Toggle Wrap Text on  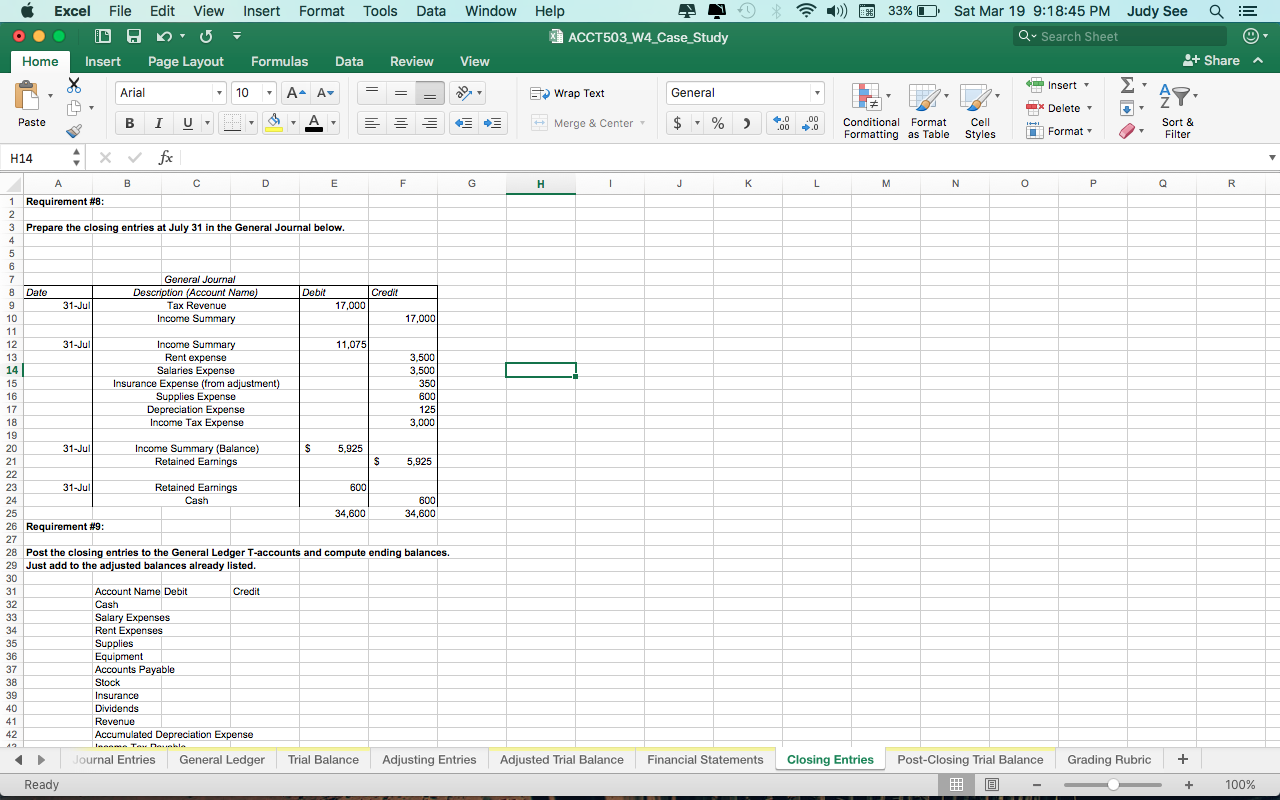pyautogui.click(x=568, y=93)
